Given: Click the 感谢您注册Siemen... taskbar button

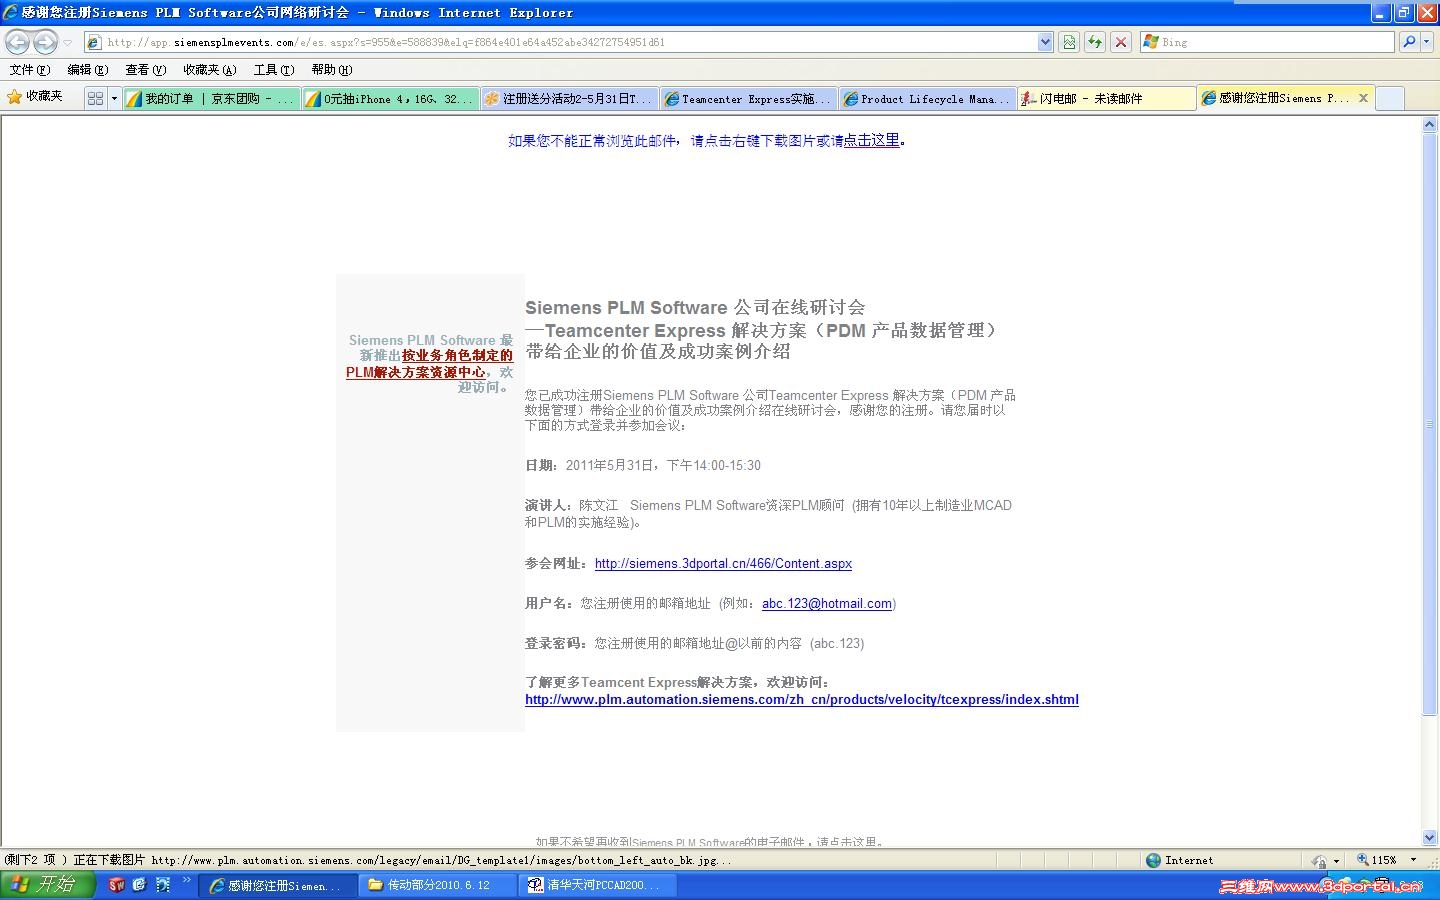Looking at the screenshot, I should [278, 885].
